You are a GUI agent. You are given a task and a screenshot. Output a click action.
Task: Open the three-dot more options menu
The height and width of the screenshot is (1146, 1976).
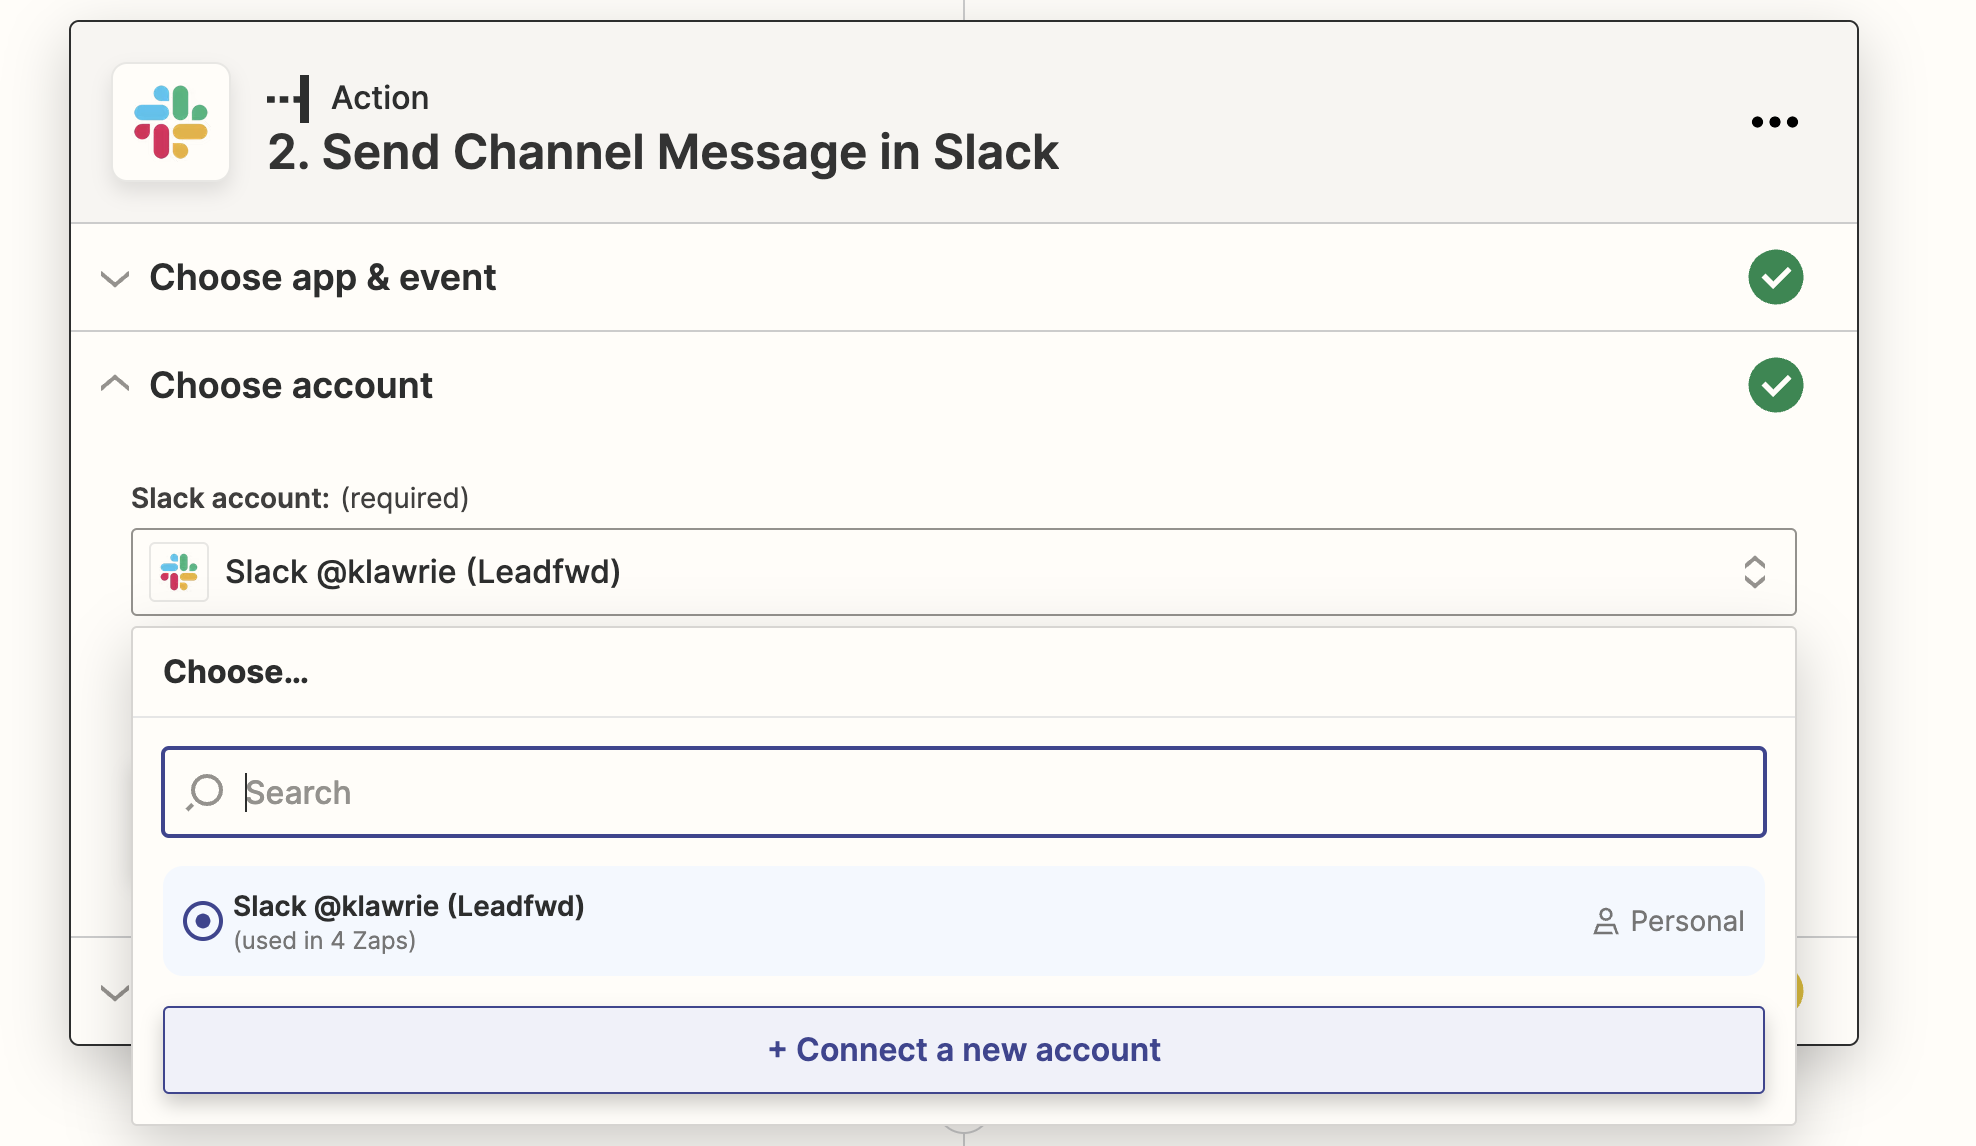(x=1774, y=122)
